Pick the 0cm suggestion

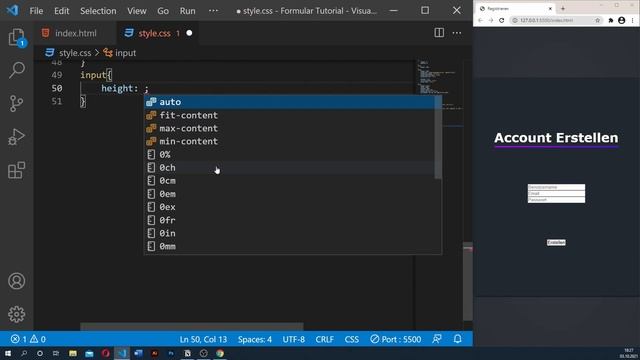(290, 181)
